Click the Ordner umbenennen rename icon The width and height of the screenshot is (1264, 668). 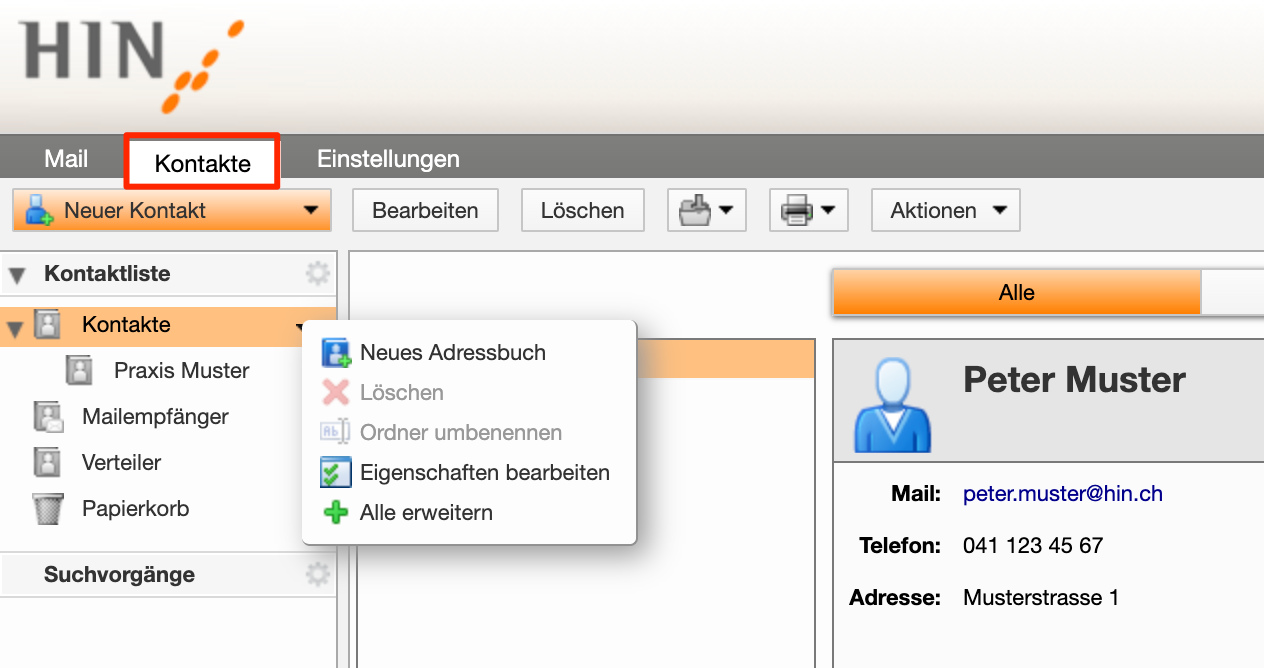[x=335, y=433]
